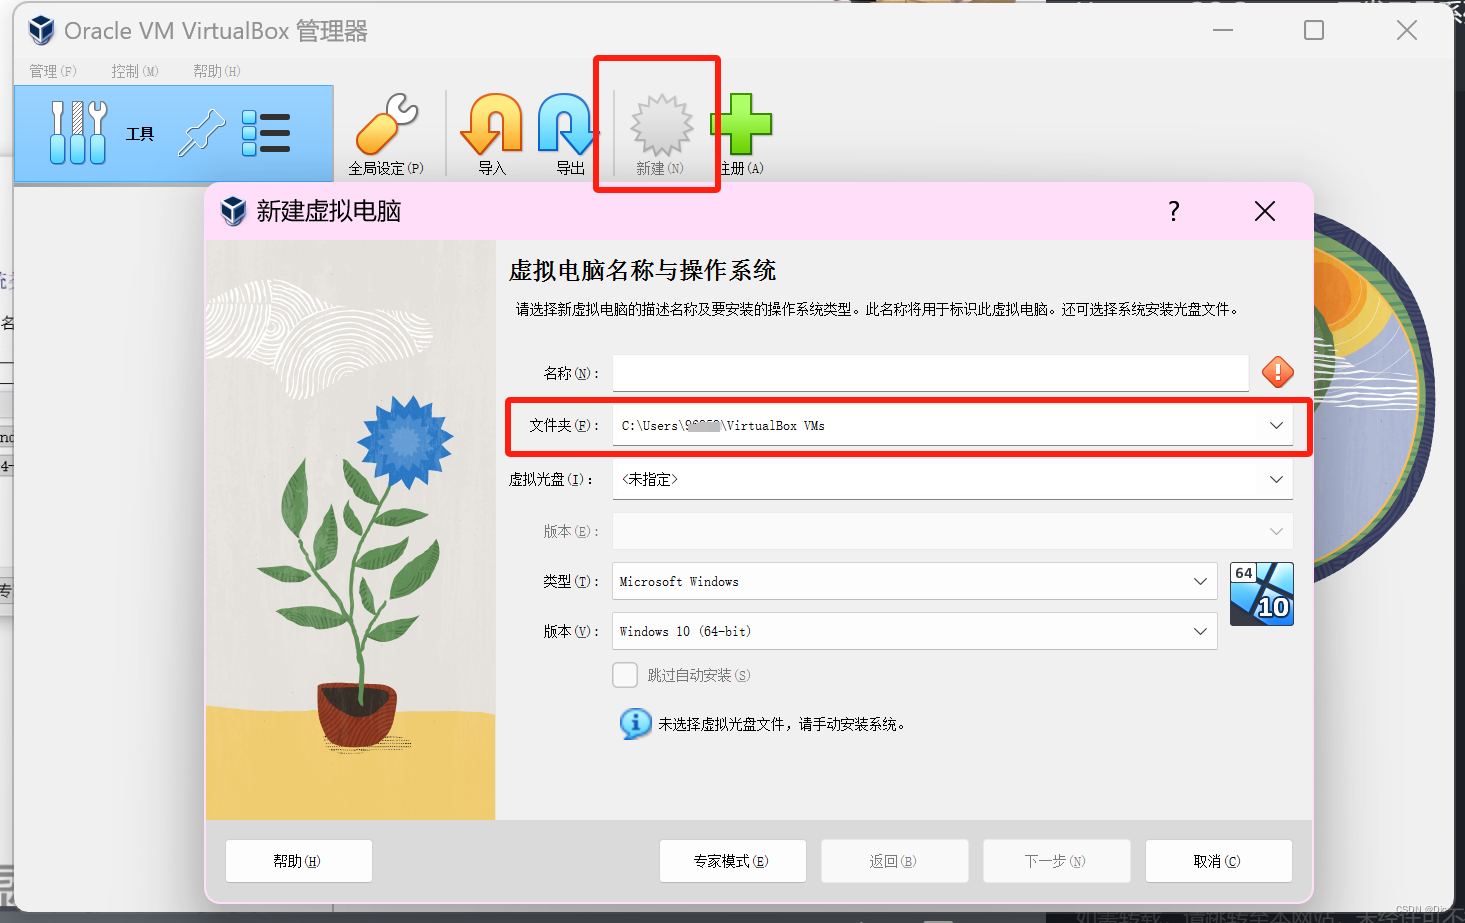The image size is (1465, 923).
Task: Click the blue information icon
Action: tap(635, 723)
